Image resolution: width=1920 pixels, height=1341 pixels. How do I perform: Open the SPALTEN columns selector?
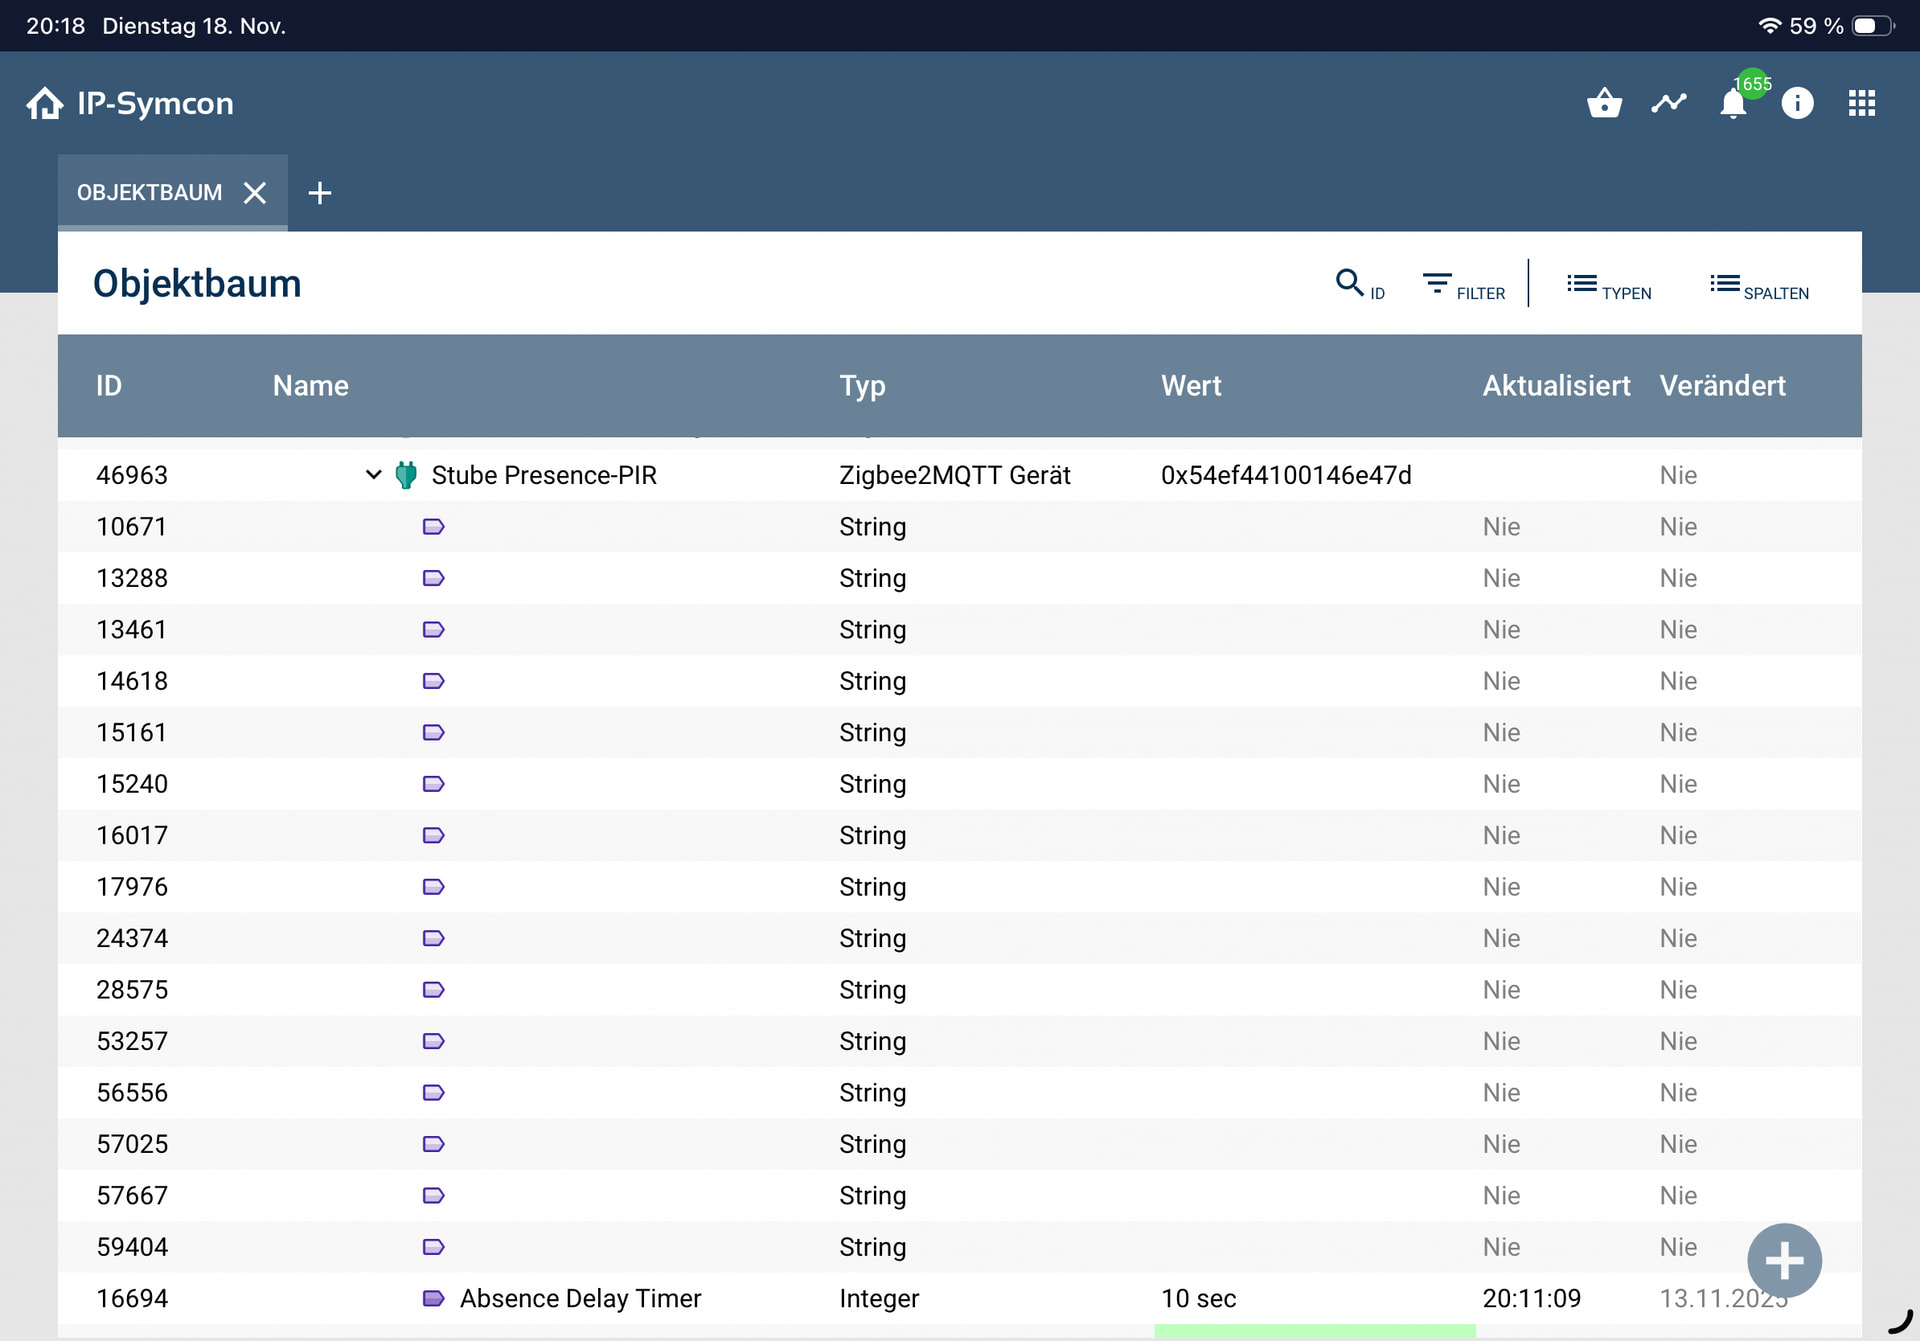pyautogui.click(x=1759, y=287)
